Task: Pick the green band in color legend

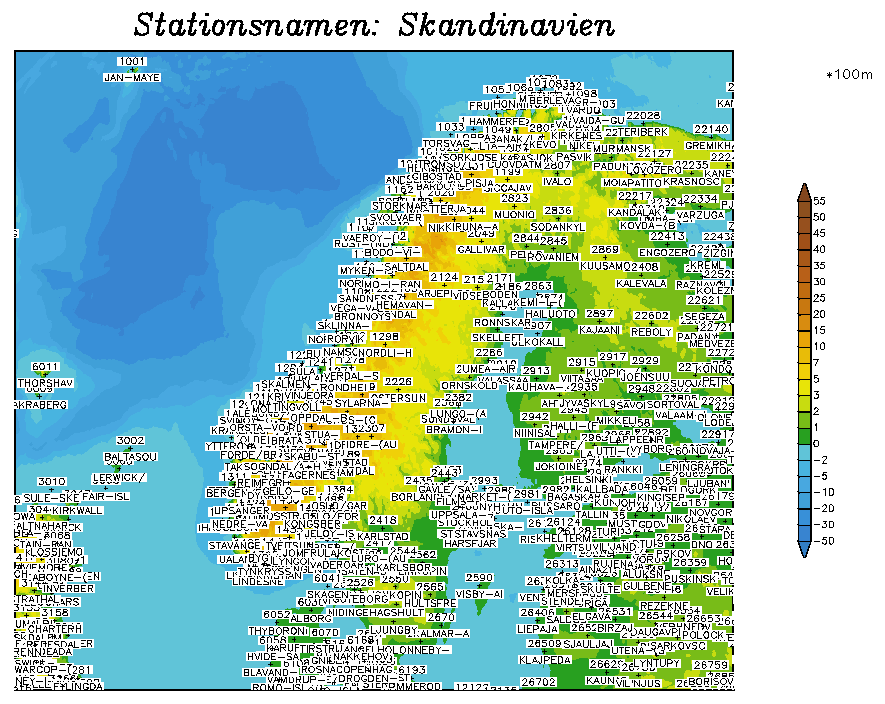Action: coord(804,436)
